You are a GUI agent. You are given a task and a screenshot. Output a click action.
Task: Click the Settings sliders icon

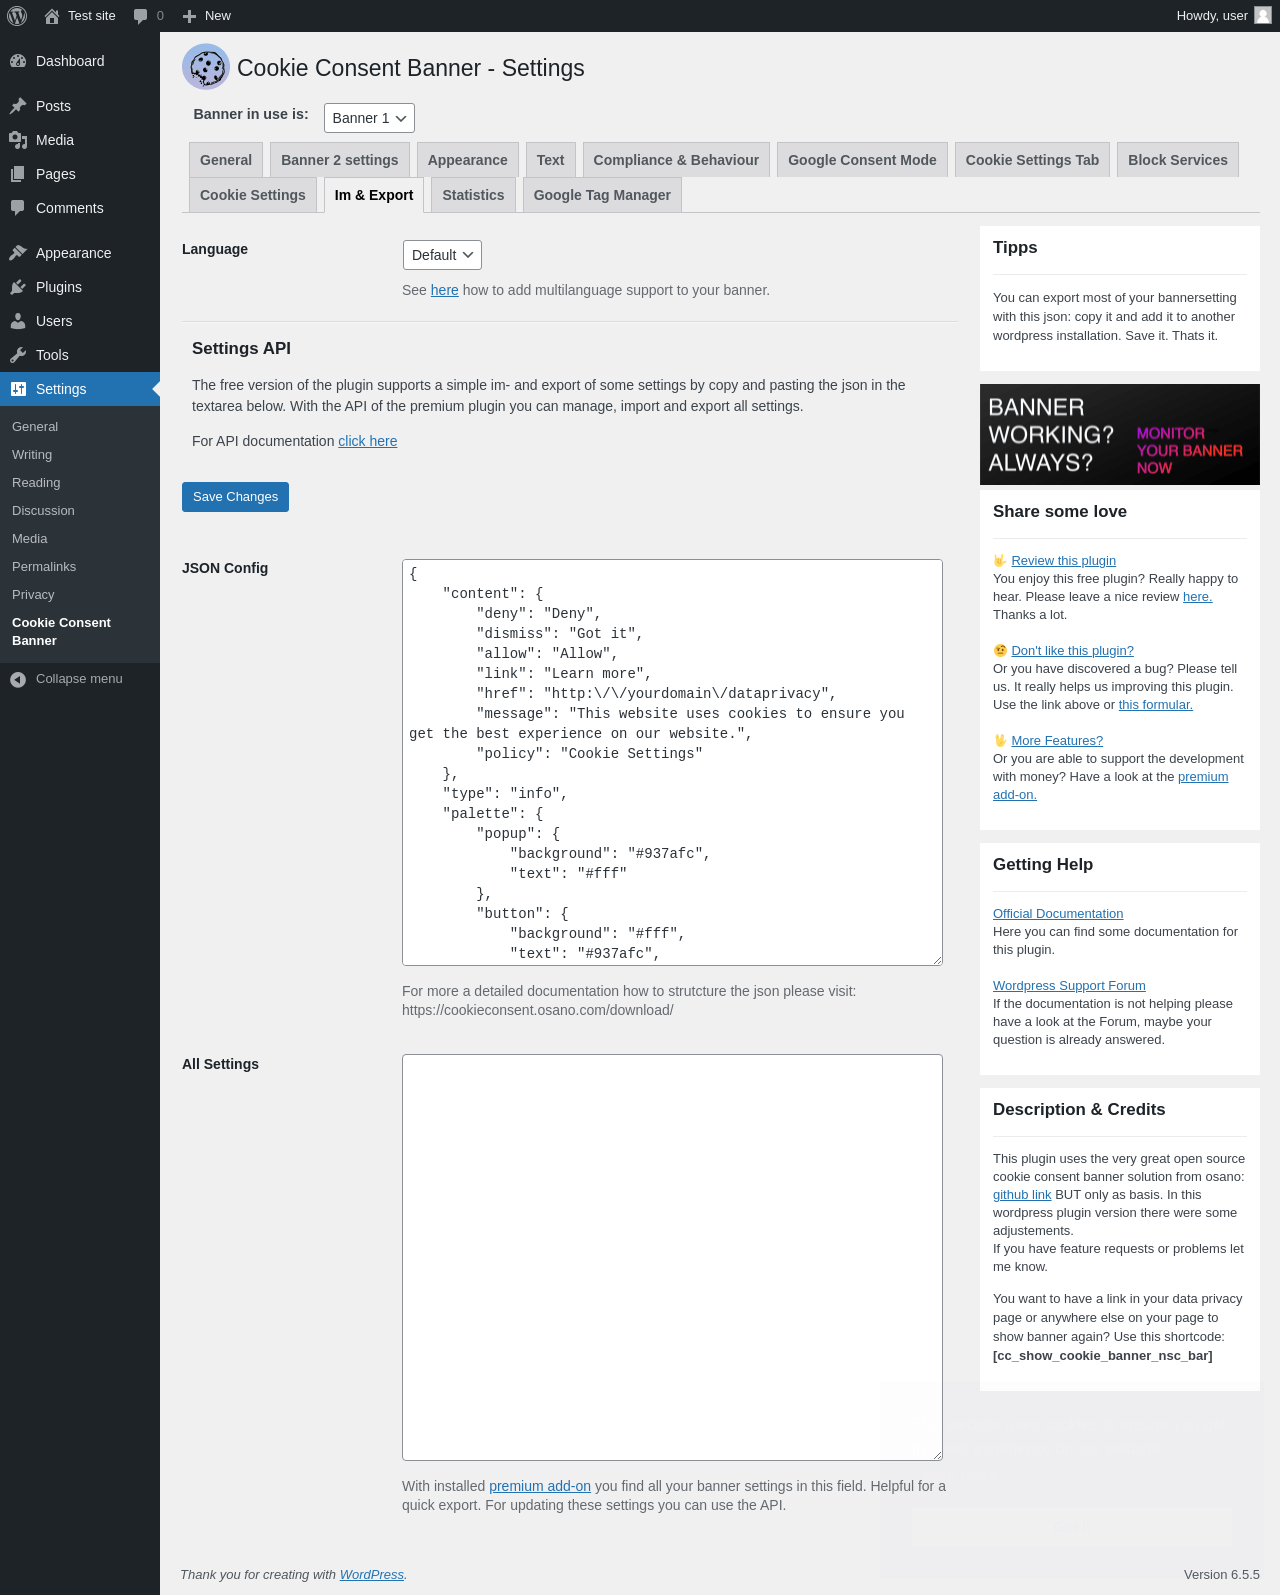coord(18,389)
